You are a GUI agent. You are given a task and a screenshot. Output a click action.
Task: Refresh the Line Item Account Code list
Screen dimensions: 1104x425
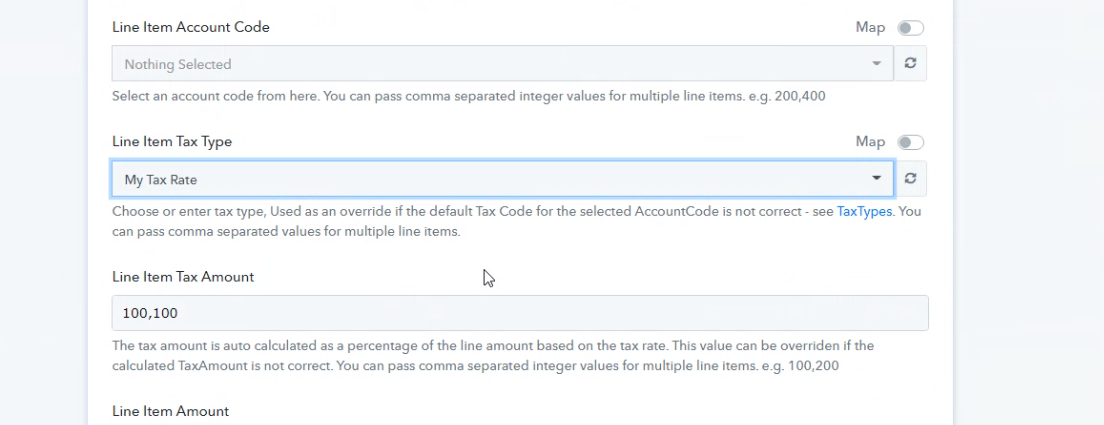(910, 63)
